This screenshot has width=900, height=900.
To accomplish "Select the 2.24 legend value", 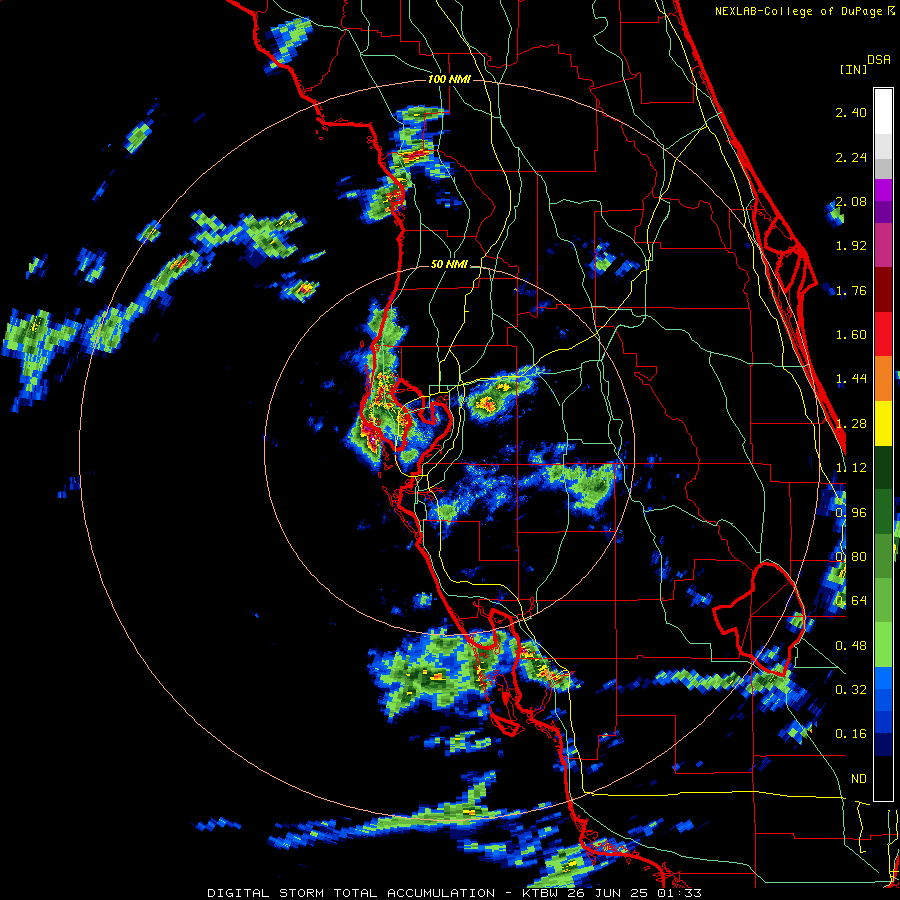I will pos(851,157).
